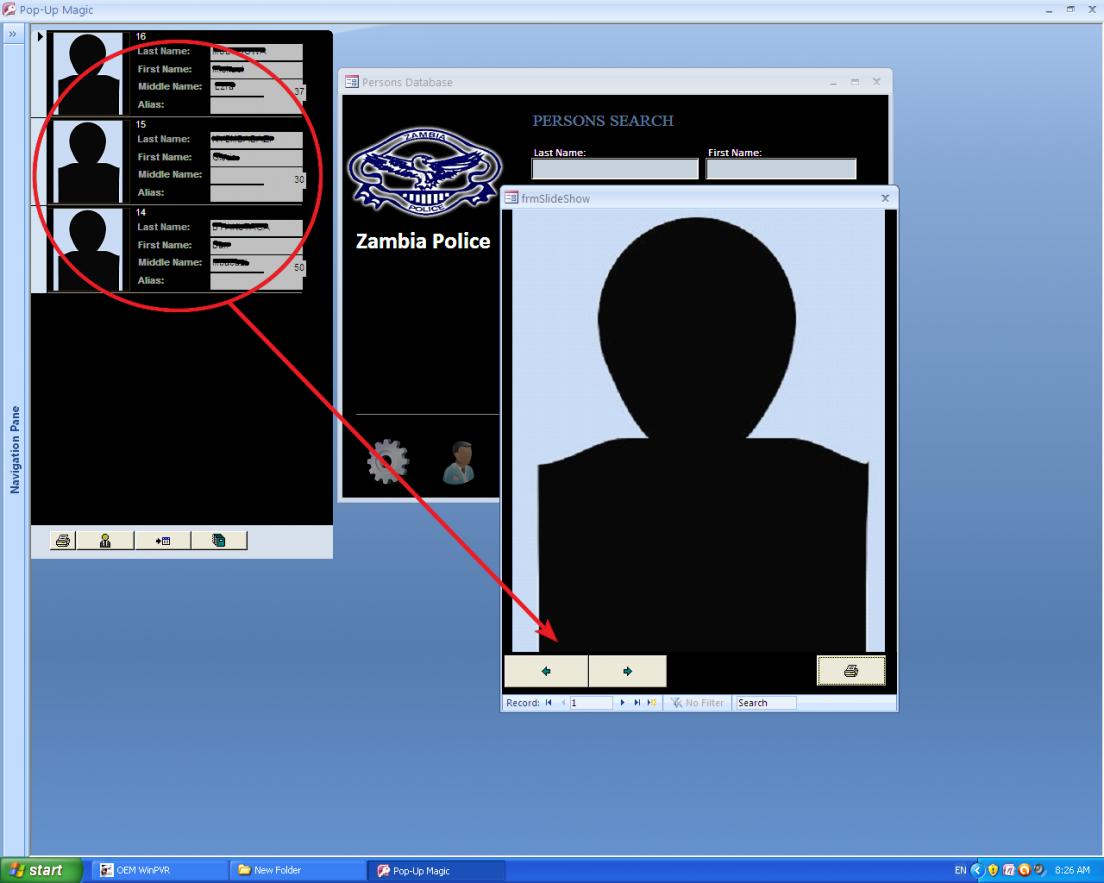Jump to the last record in the Record navigator

coord(636,703)
